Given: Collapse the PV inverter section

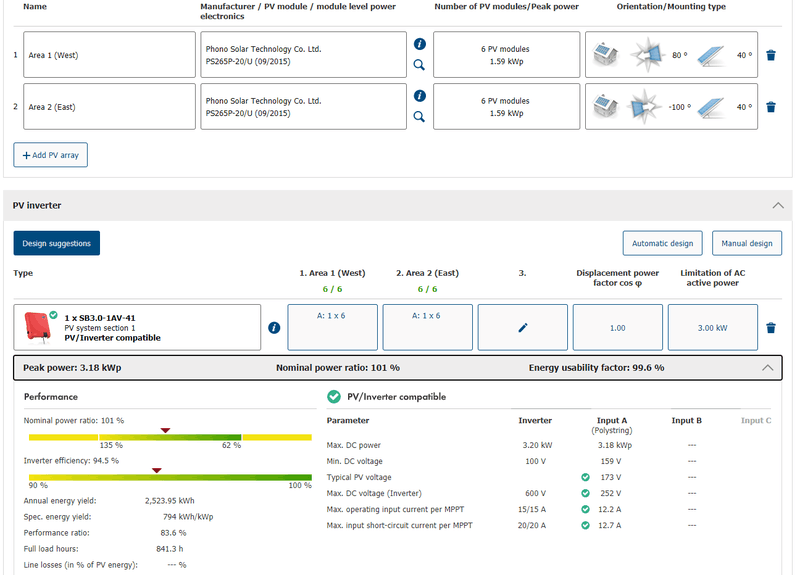Looking at the screenshot, I should (x=777, y=205).
